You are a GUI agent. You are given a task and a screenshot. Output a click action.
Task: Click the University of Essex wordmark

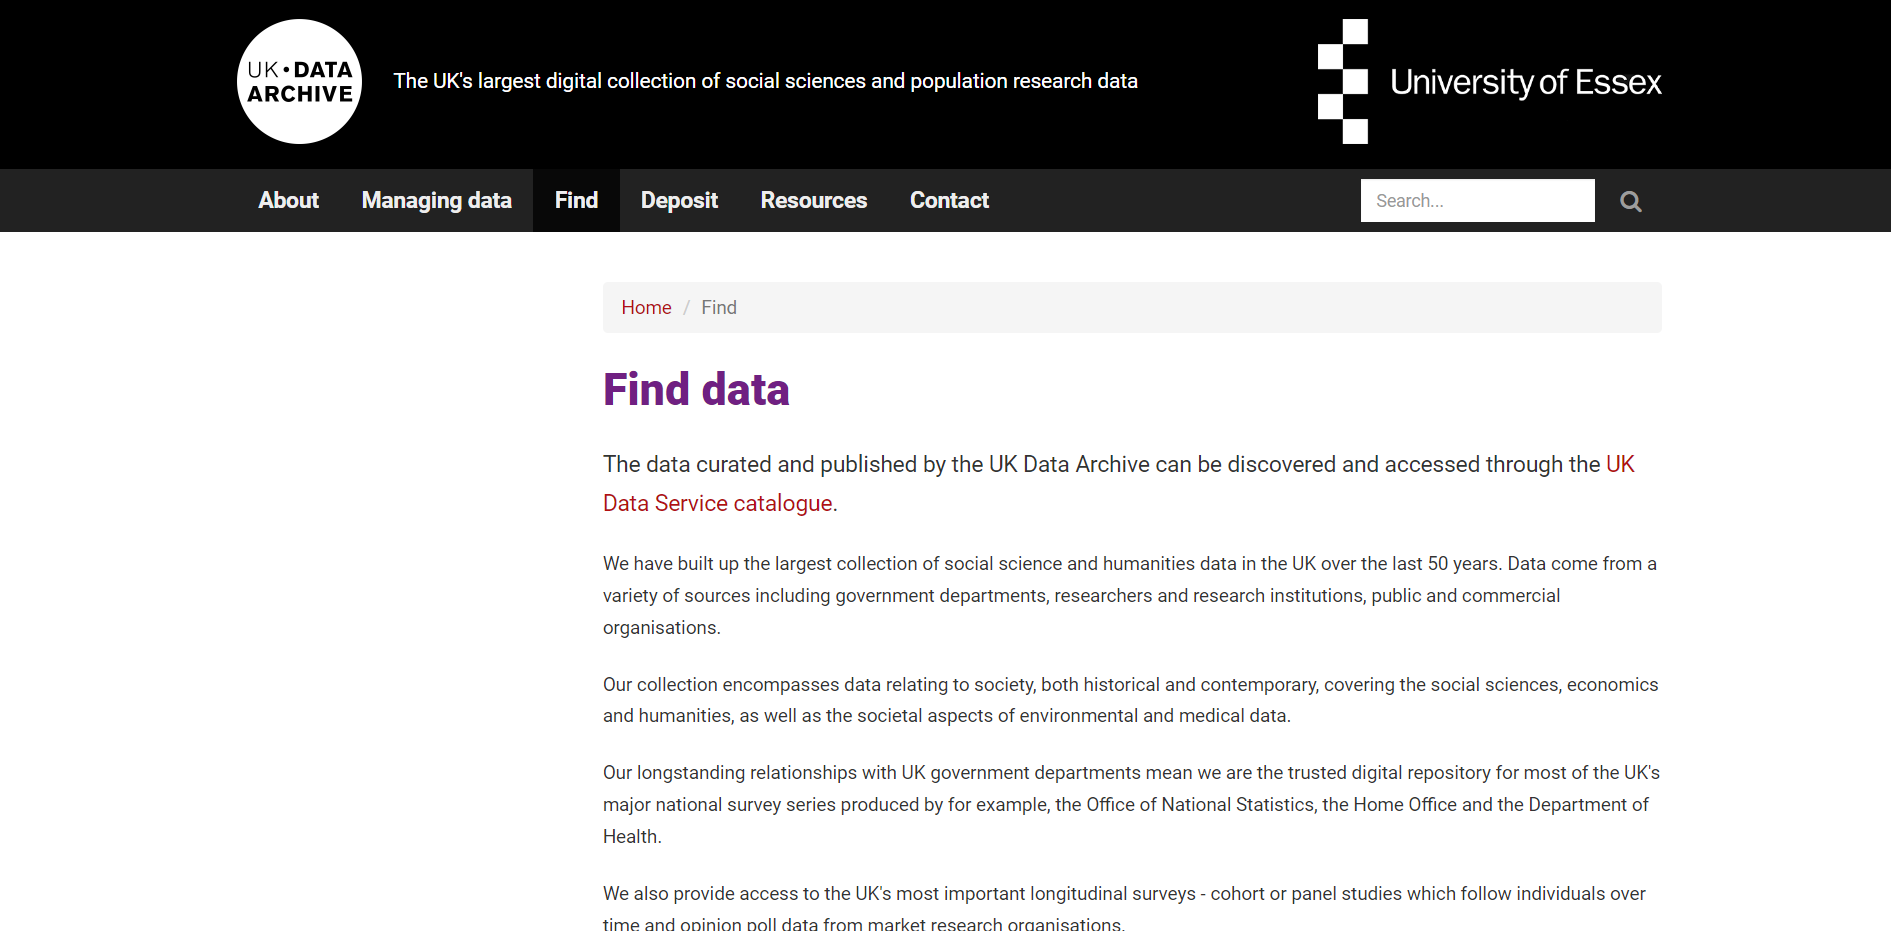[x=1525, y=82]
